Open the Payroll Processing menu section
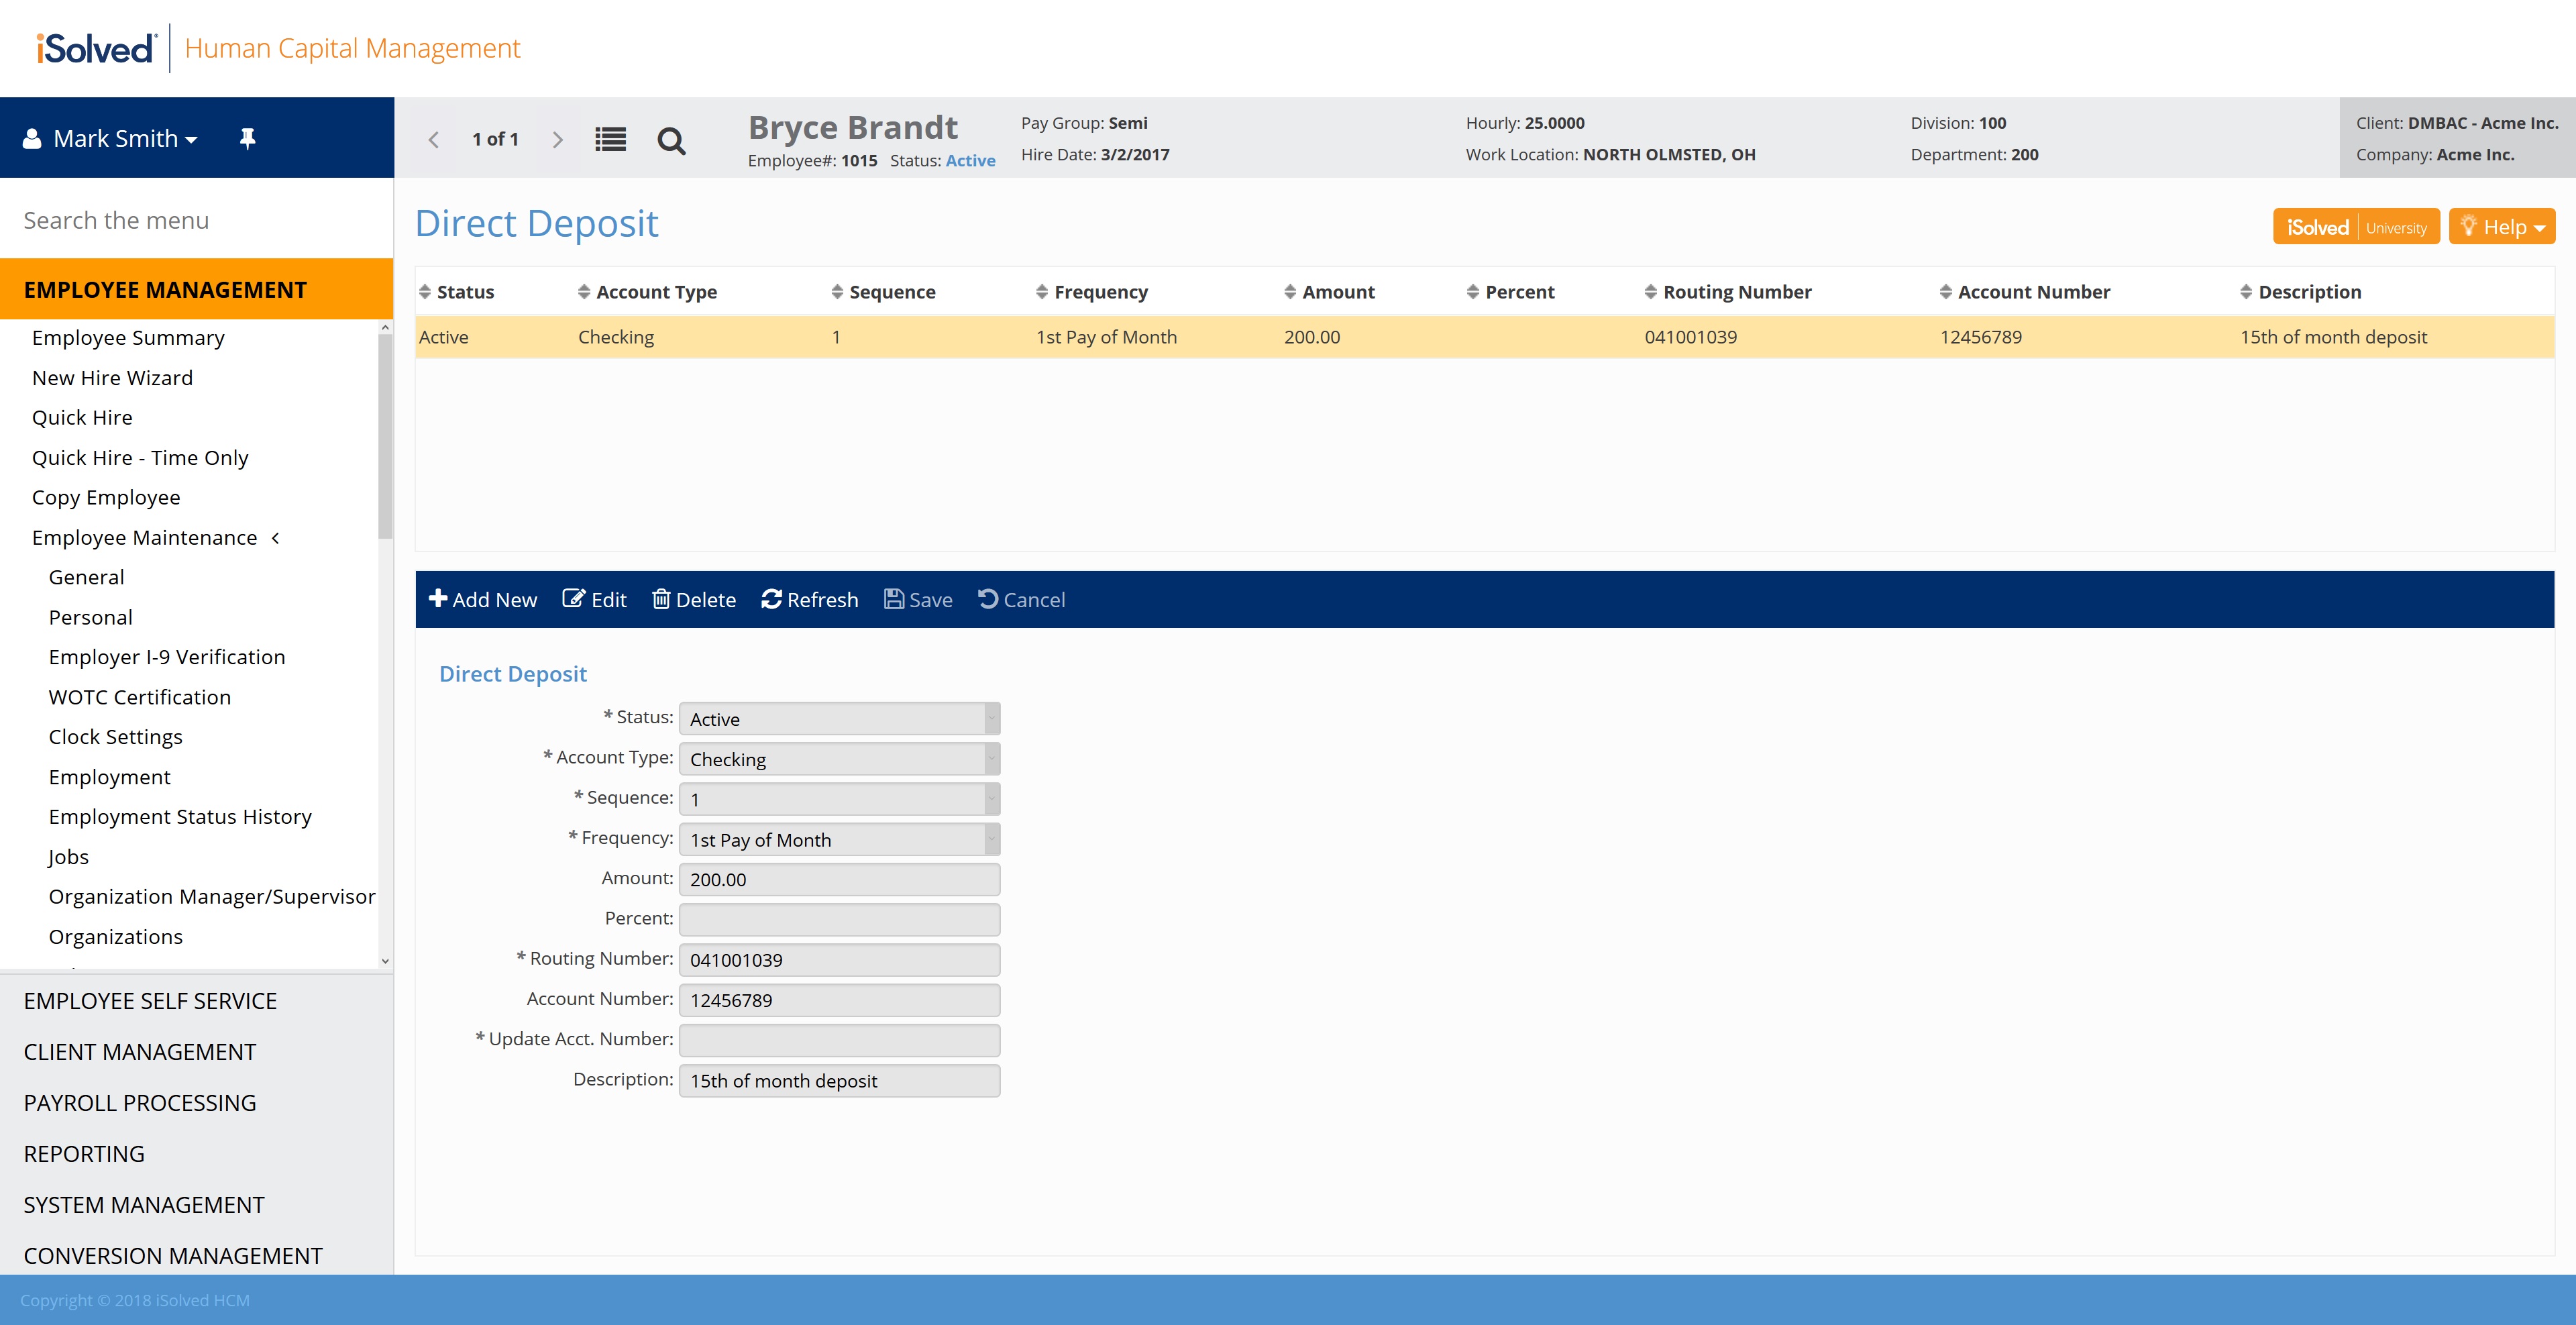 [x=140, y=1103]
